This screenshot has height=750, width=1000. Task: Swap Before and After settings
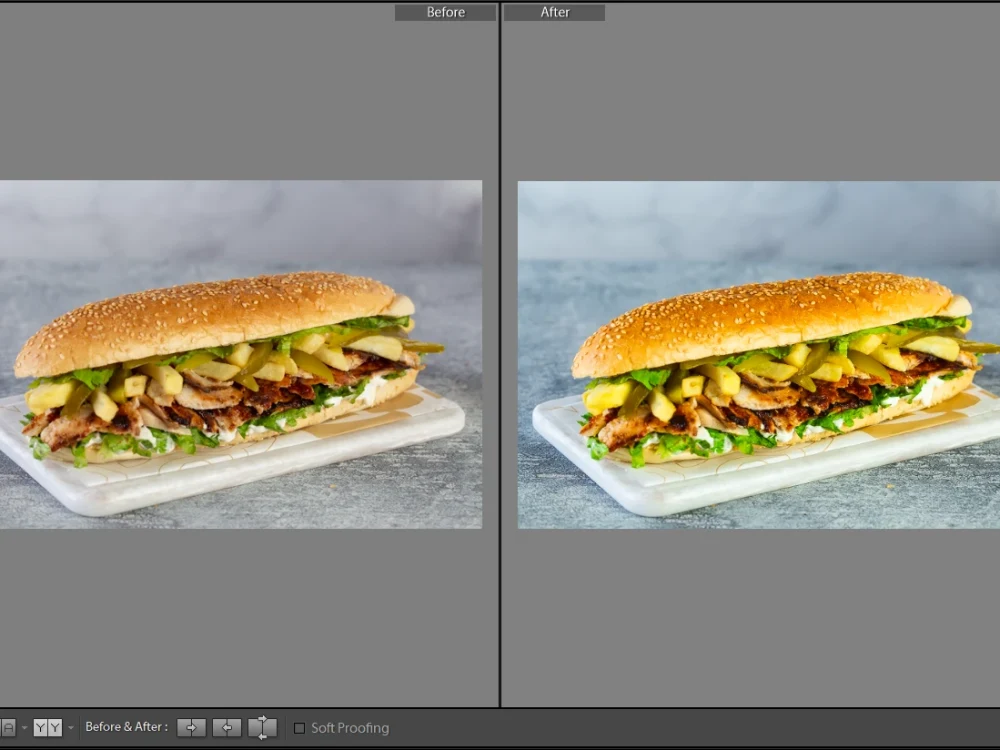tap(262, 727)
